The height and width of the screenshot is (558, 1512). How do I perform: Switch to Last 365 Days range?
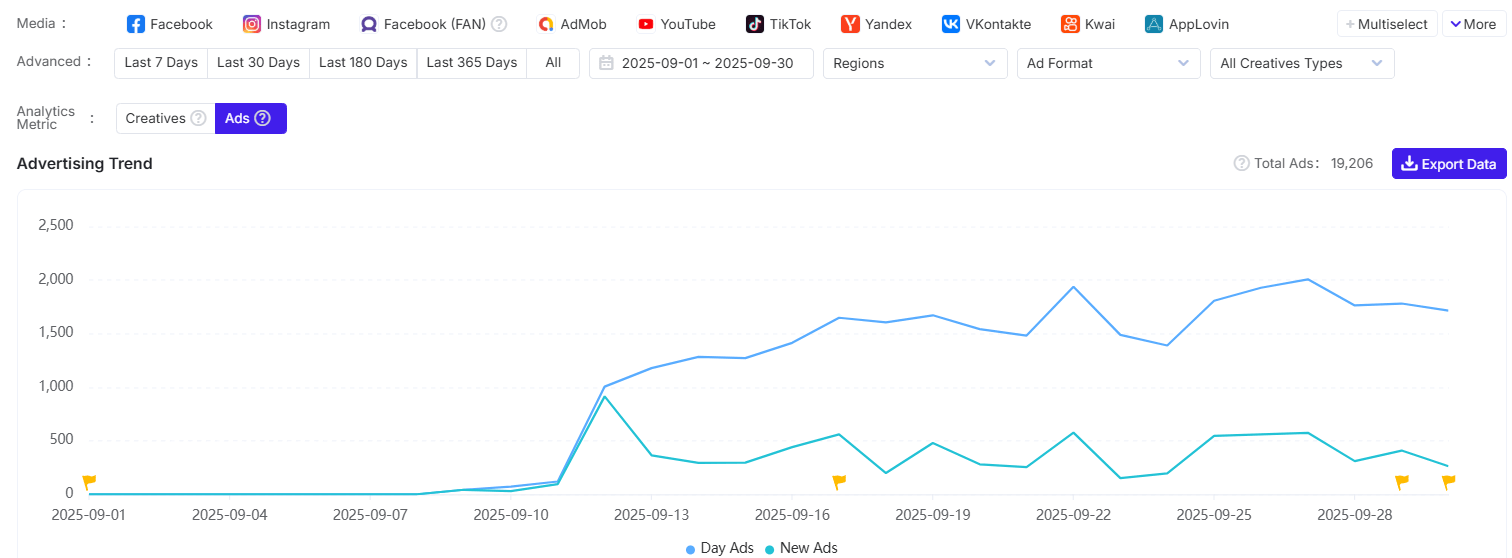(471, 63)
